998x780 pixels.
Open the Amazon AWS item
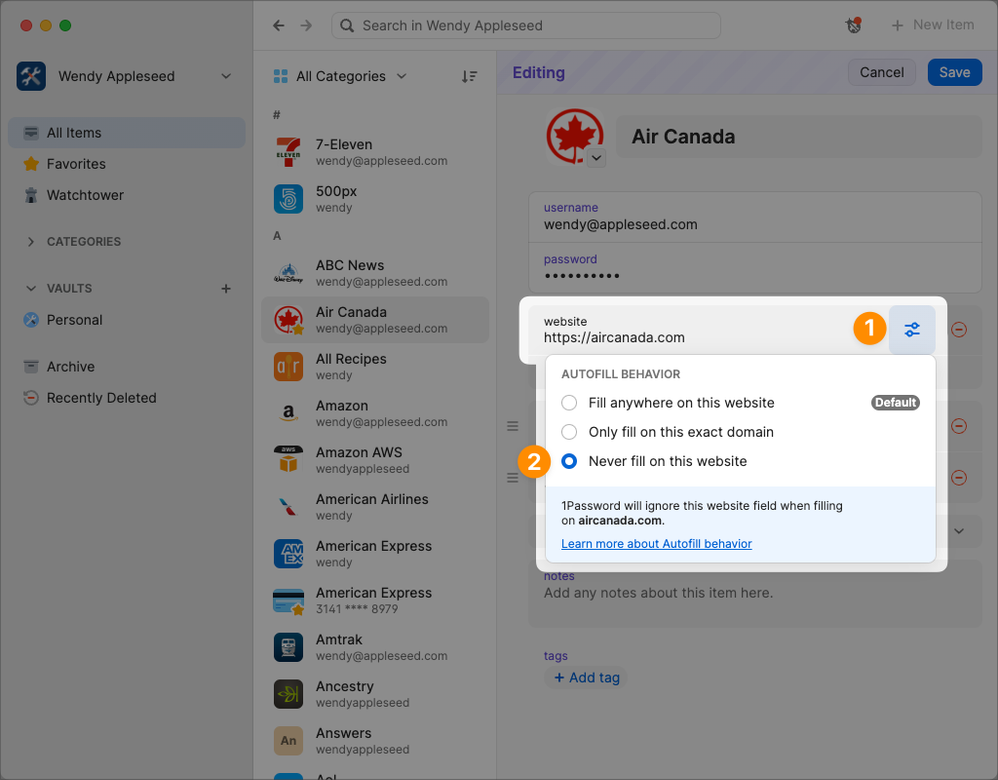point(375,460)
